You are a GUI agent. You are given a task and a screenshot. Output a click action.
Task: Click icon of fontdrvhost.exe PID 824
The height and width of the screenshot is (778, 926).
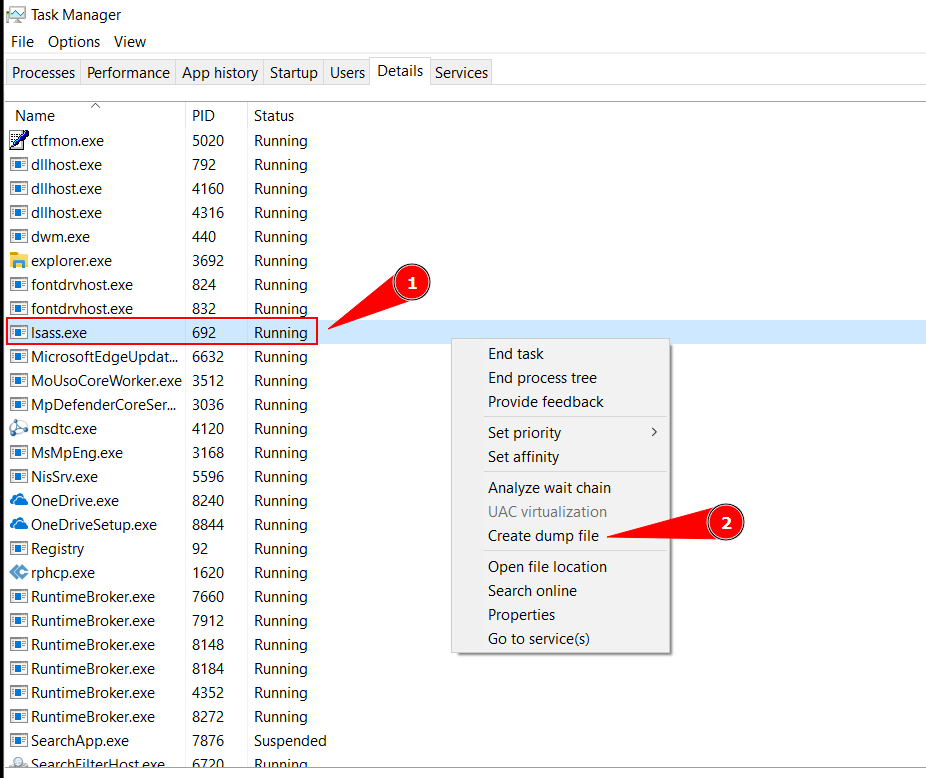[19, 285]
